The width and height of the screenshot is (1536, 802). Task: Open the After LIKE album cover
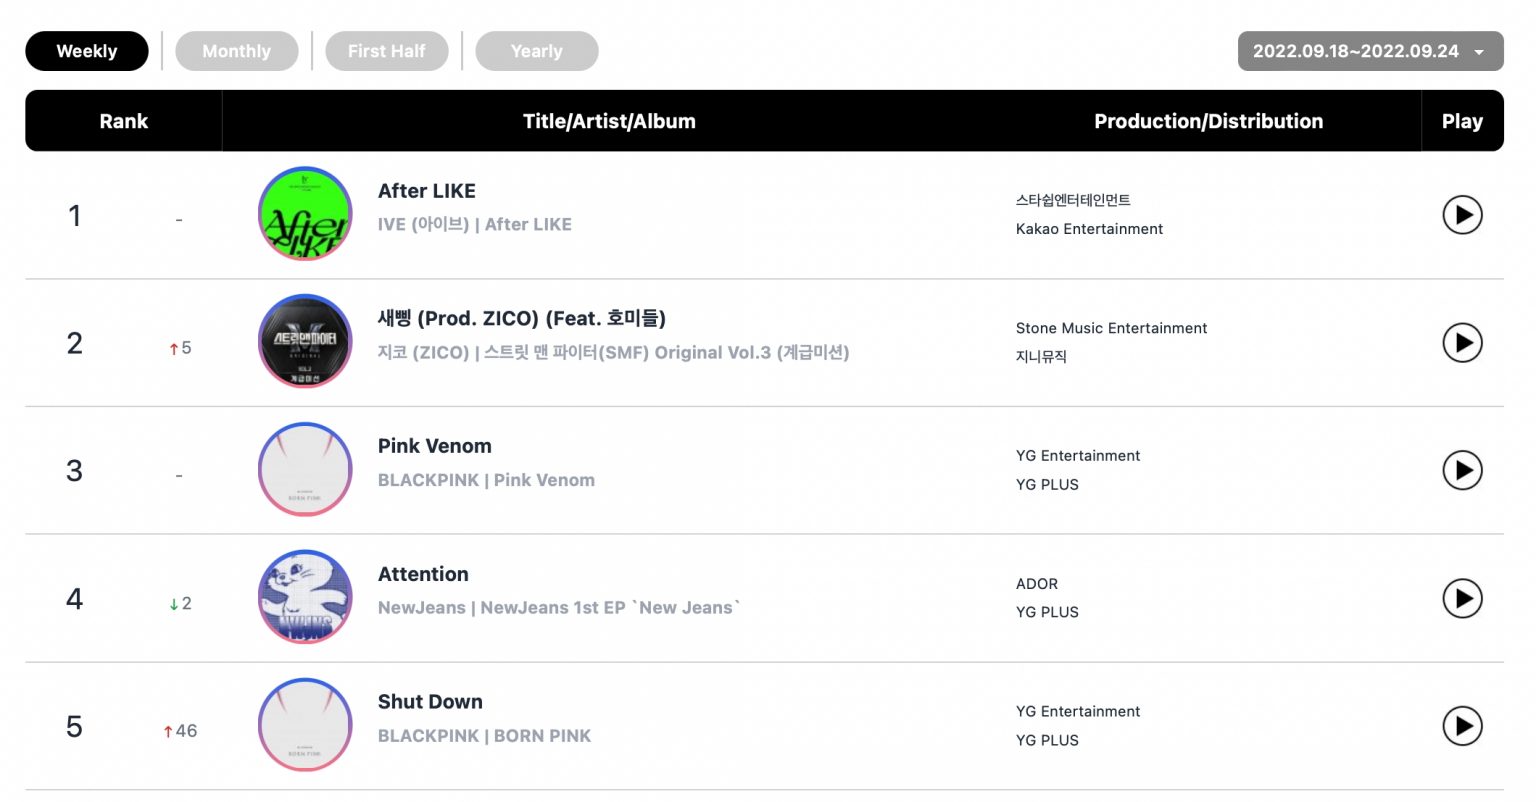305,214
